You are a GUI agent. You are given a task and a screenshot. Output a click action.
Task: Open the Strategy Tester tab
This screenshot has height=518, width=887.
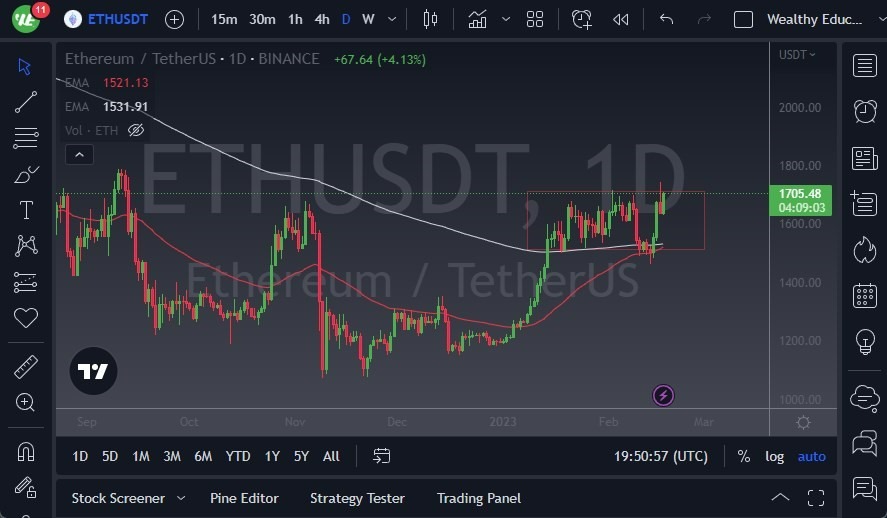pos(357,498)
